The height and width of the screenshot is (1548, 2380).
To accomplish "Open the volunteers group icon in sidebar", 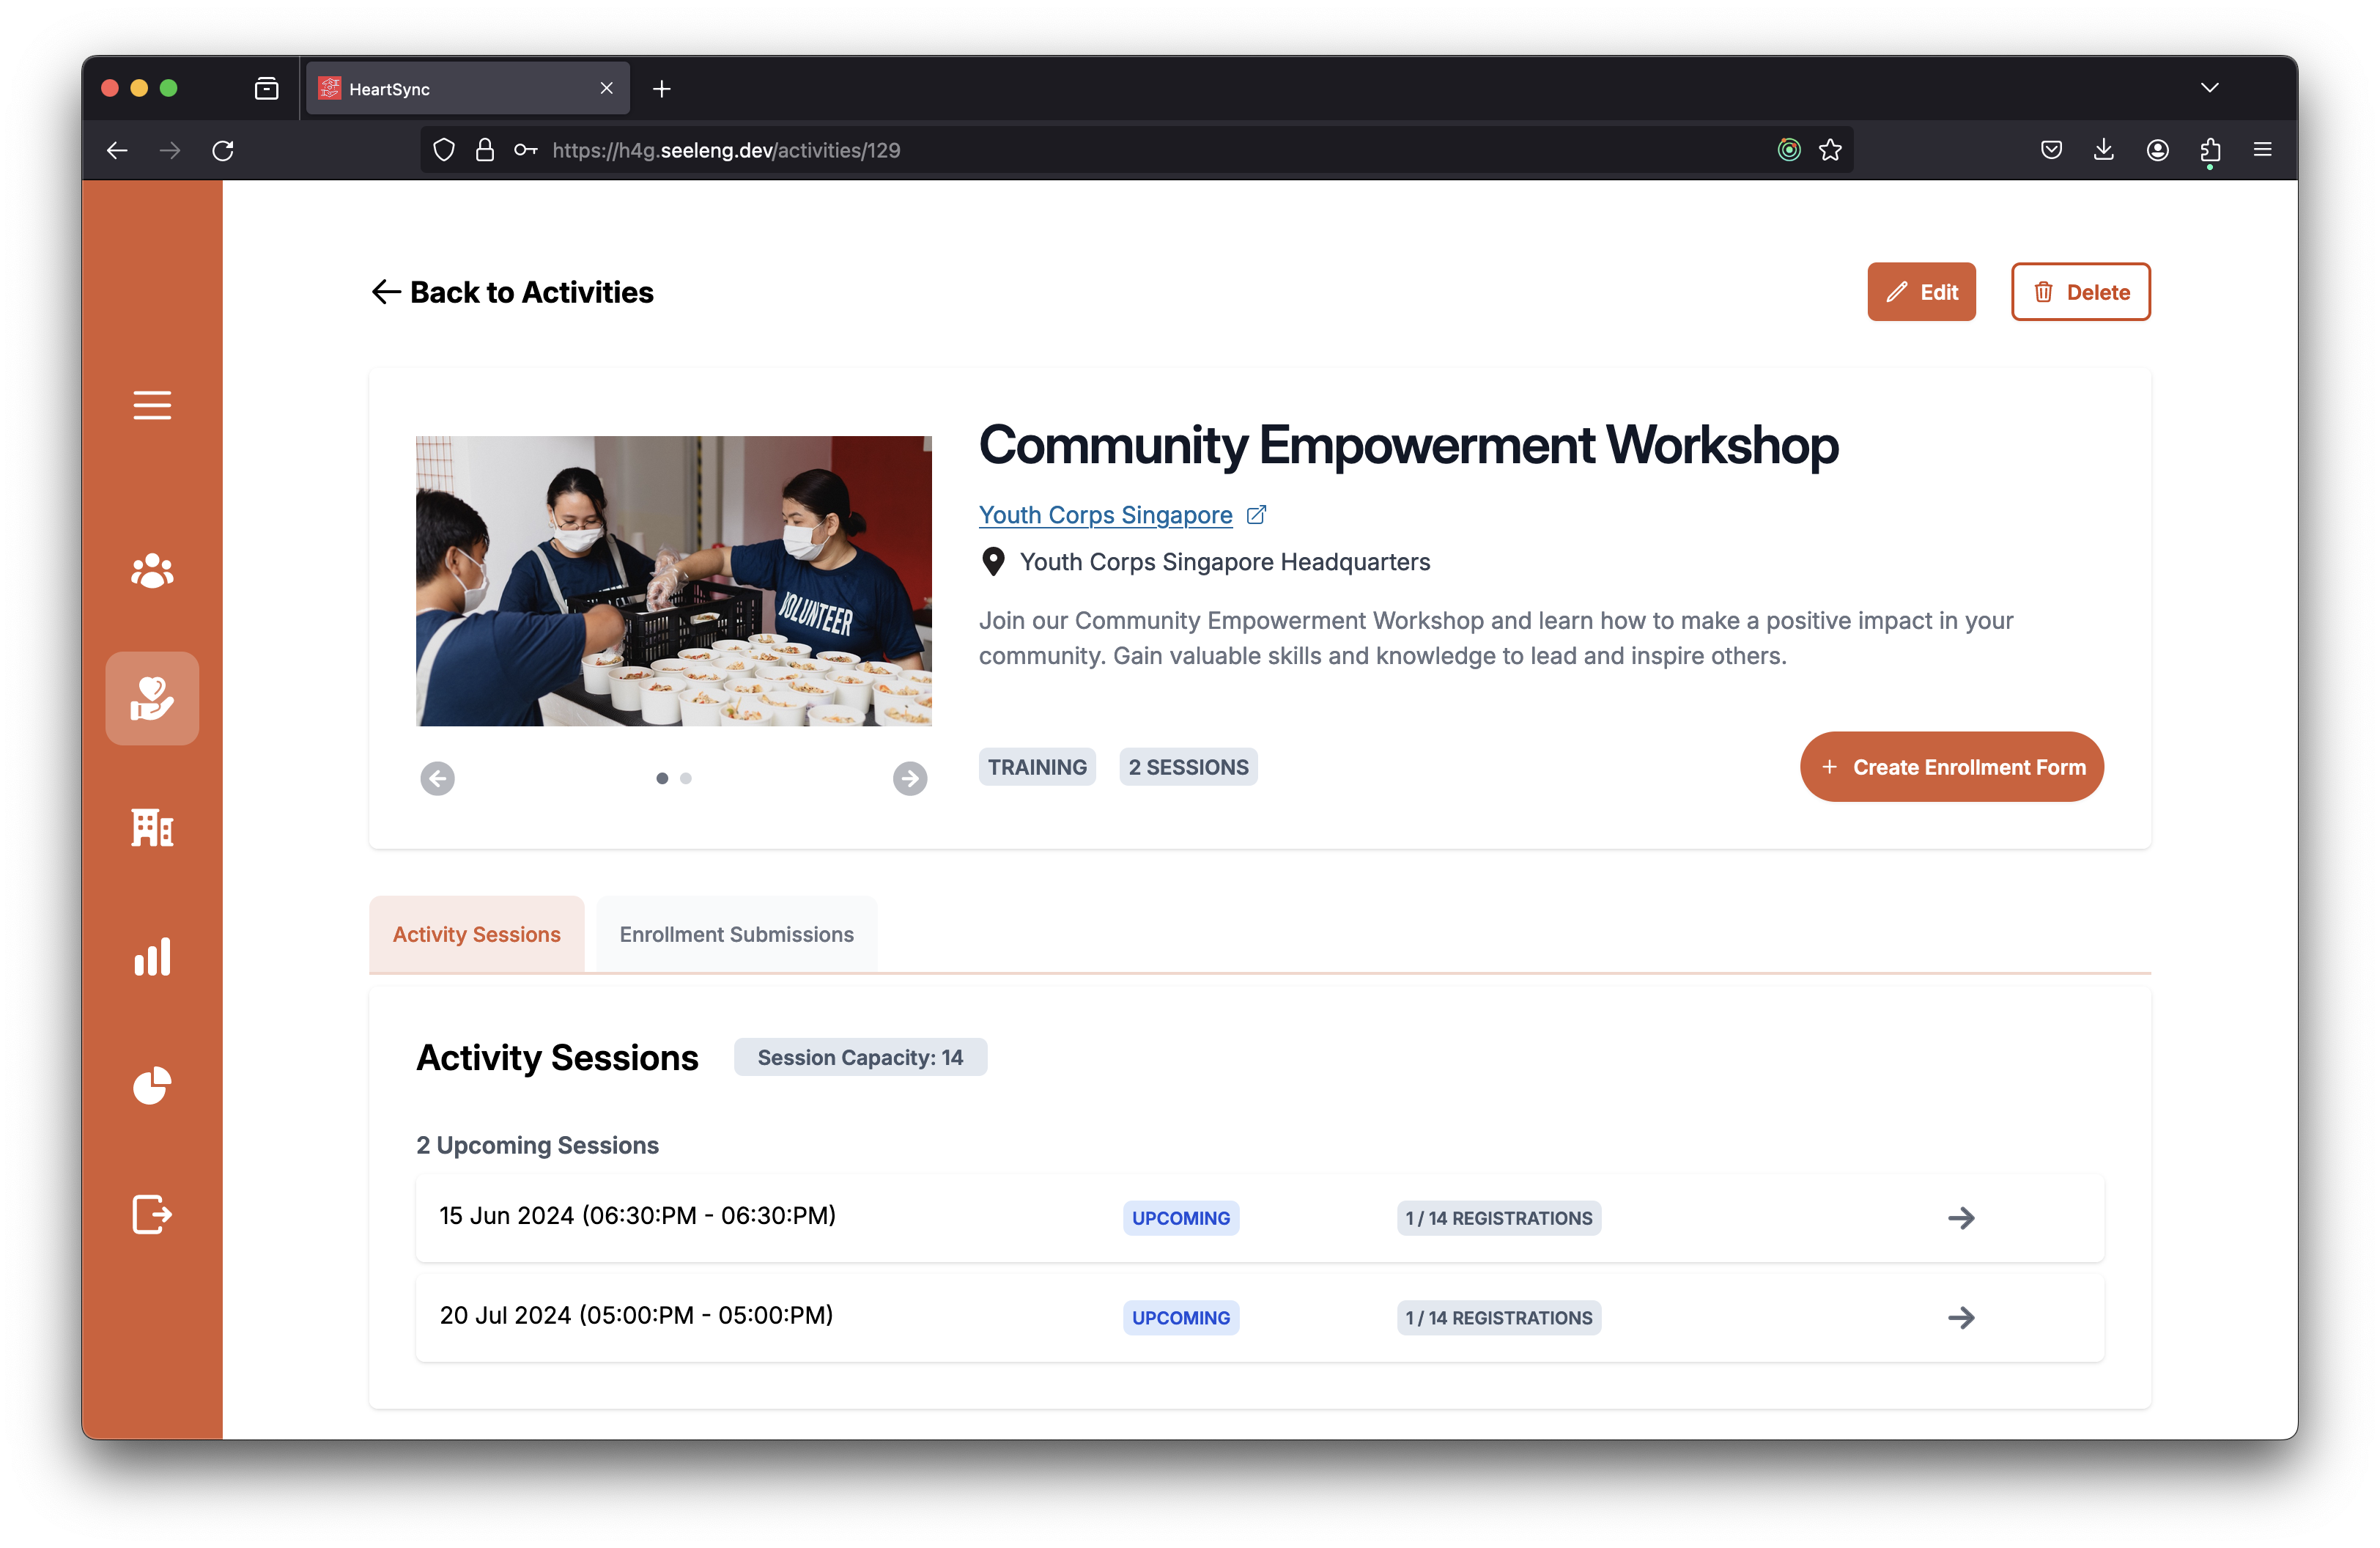I will tap(152, 571).
